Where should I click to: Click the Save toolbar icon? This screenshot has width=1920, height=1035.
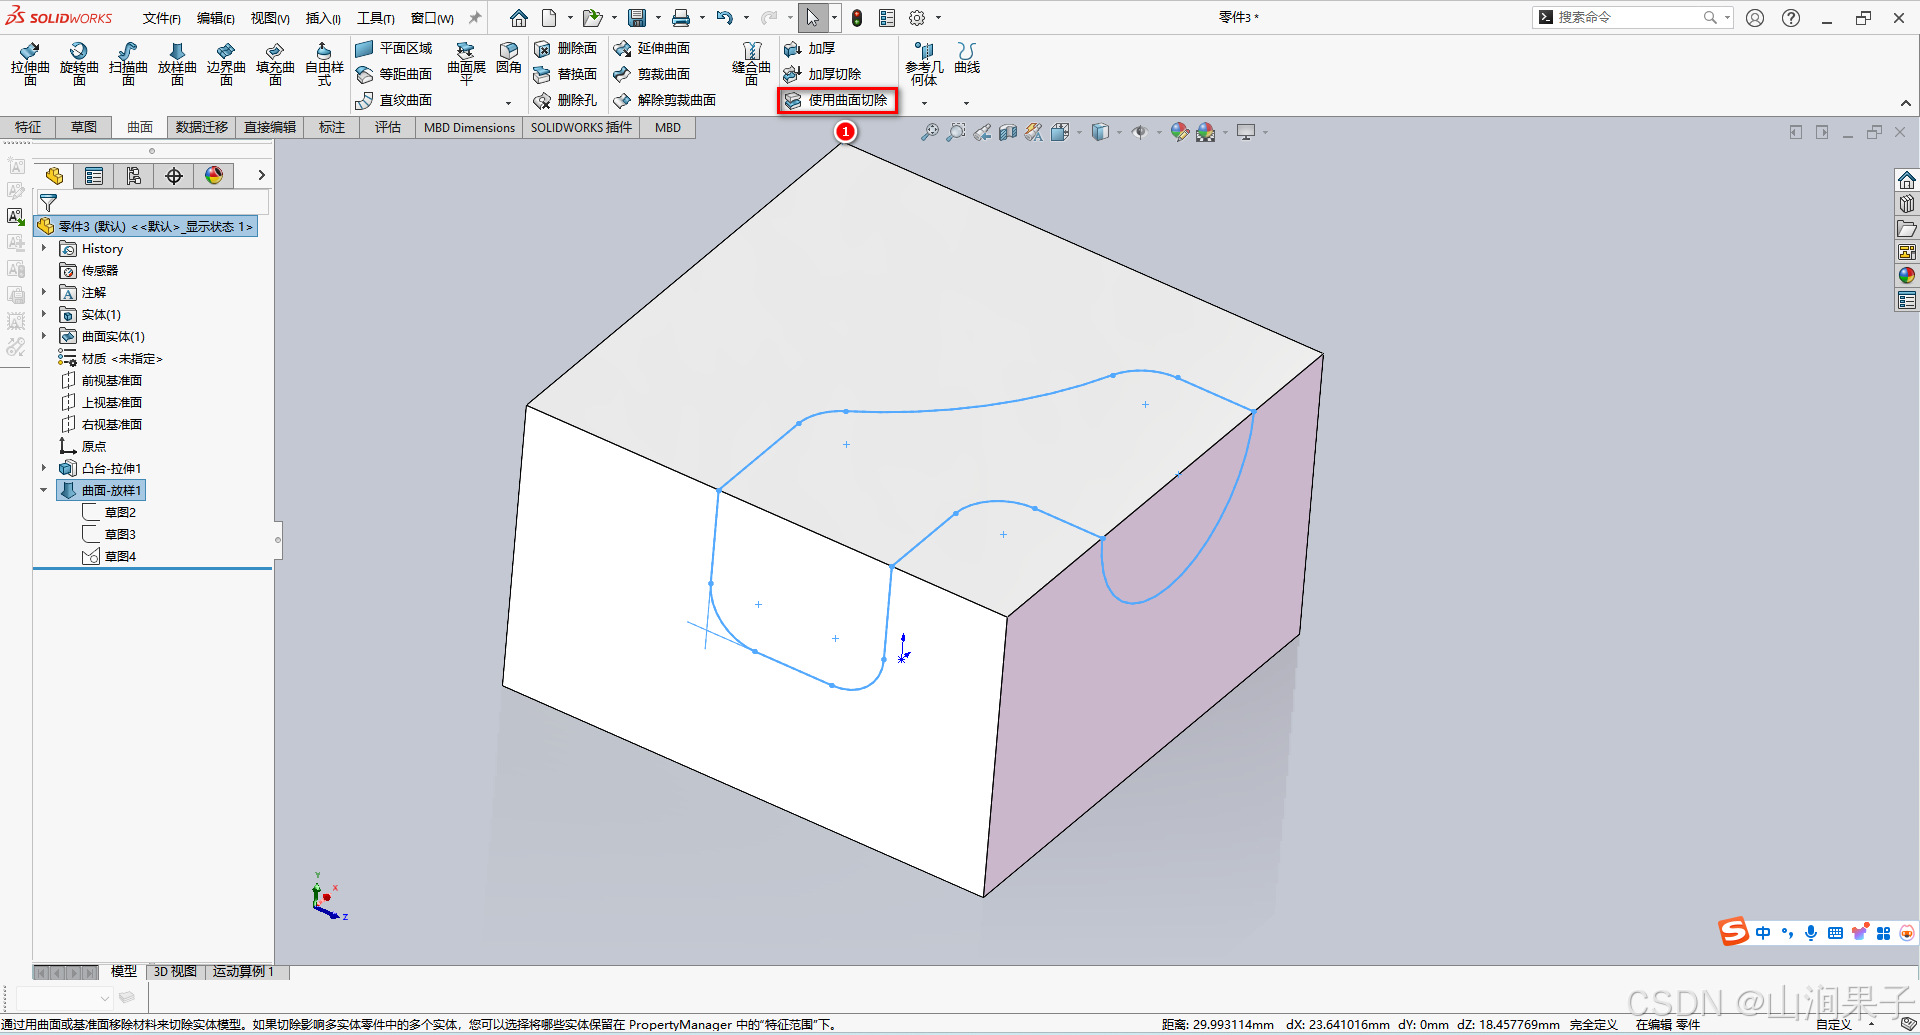tap(637, 18)
